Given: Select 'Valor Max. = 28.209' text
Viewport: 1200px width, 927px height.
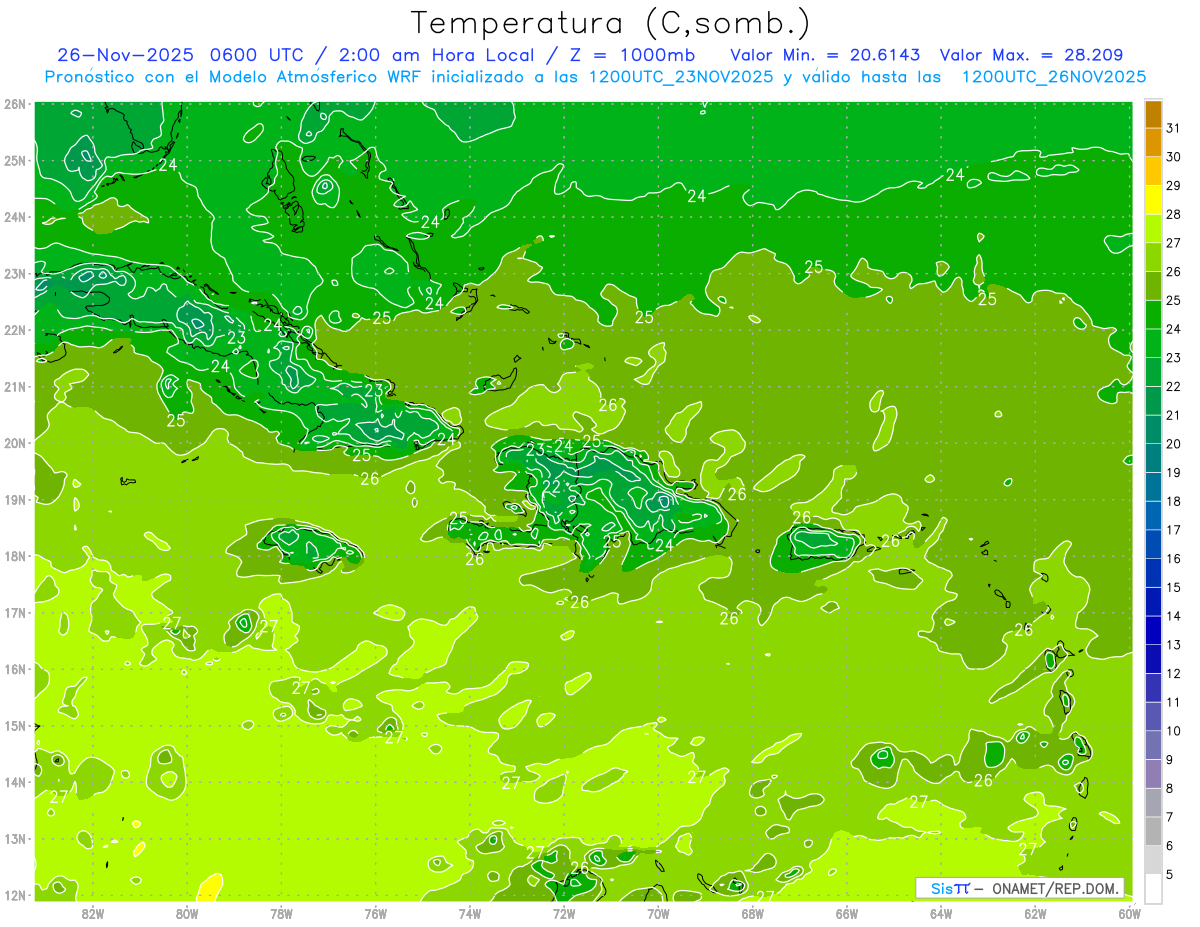Looking at the screenshot, I should pyautogui.click(x=1030, y=55).
